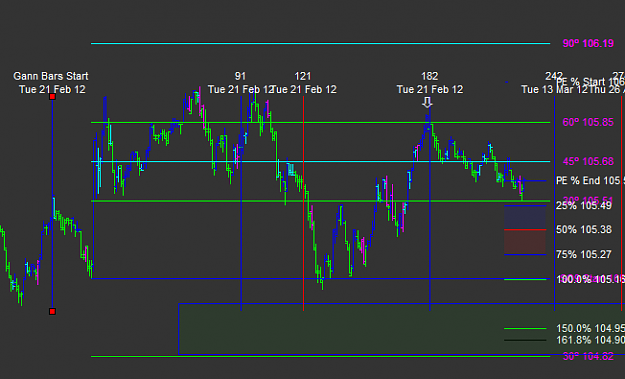
Task: Click the white down-arrow marker under bar 182
Action: 427,102
